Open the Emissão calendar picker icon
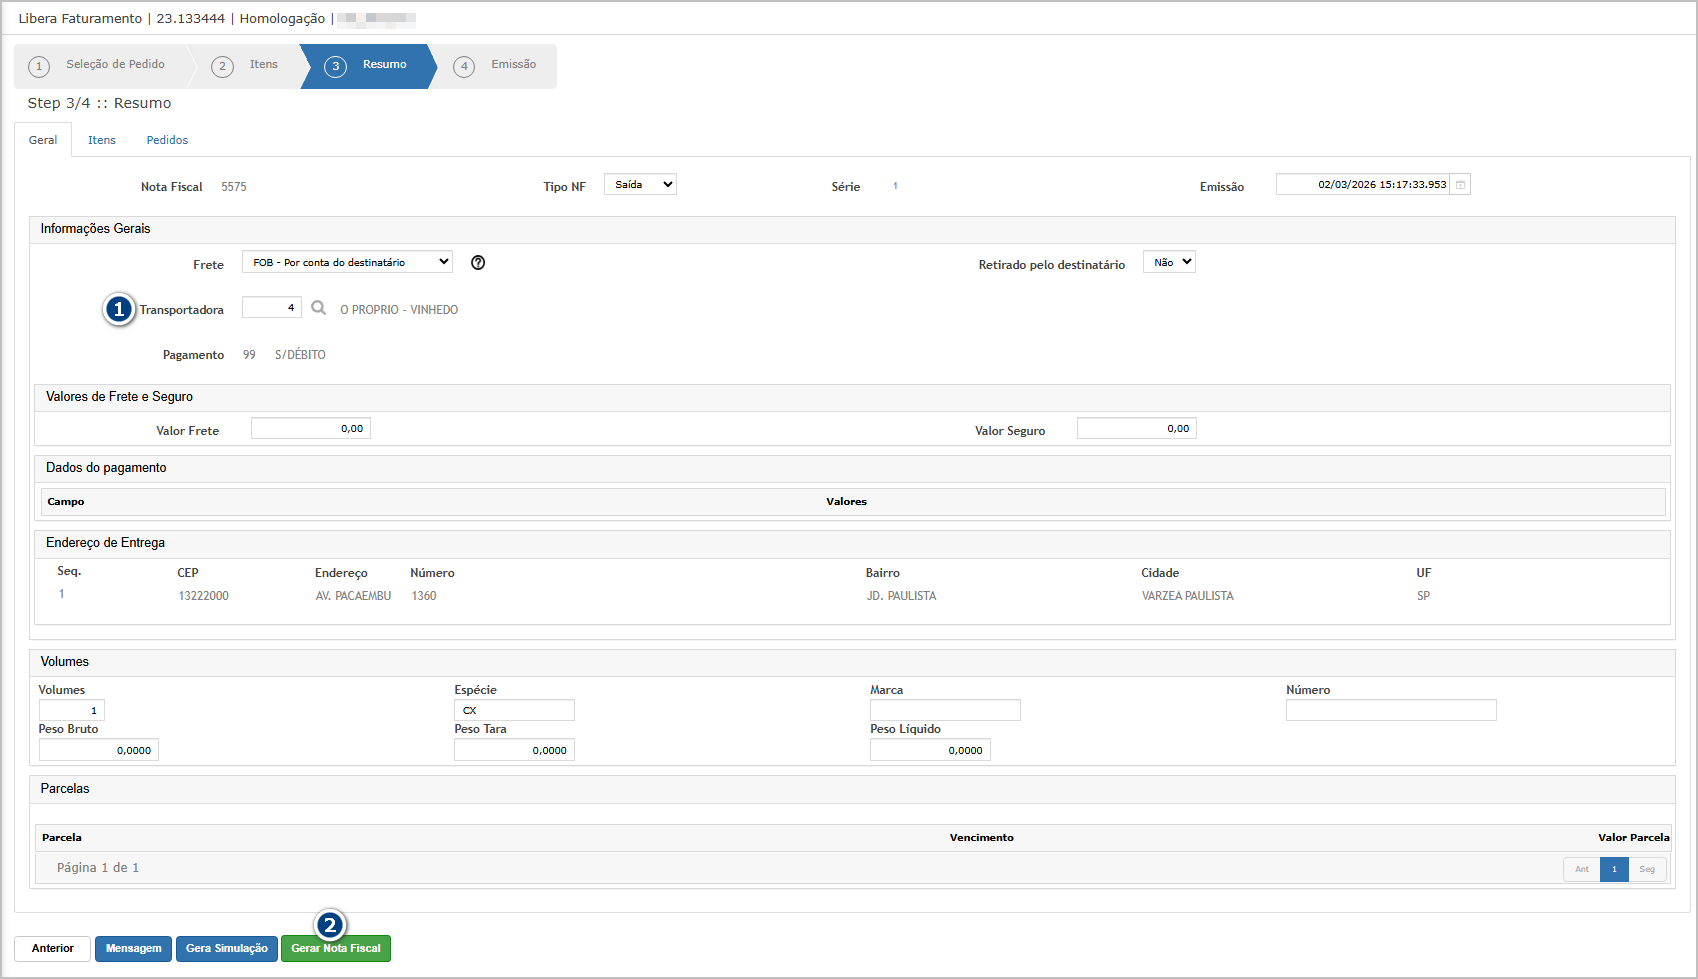The image size is (1698, 979). point(1460,185)
